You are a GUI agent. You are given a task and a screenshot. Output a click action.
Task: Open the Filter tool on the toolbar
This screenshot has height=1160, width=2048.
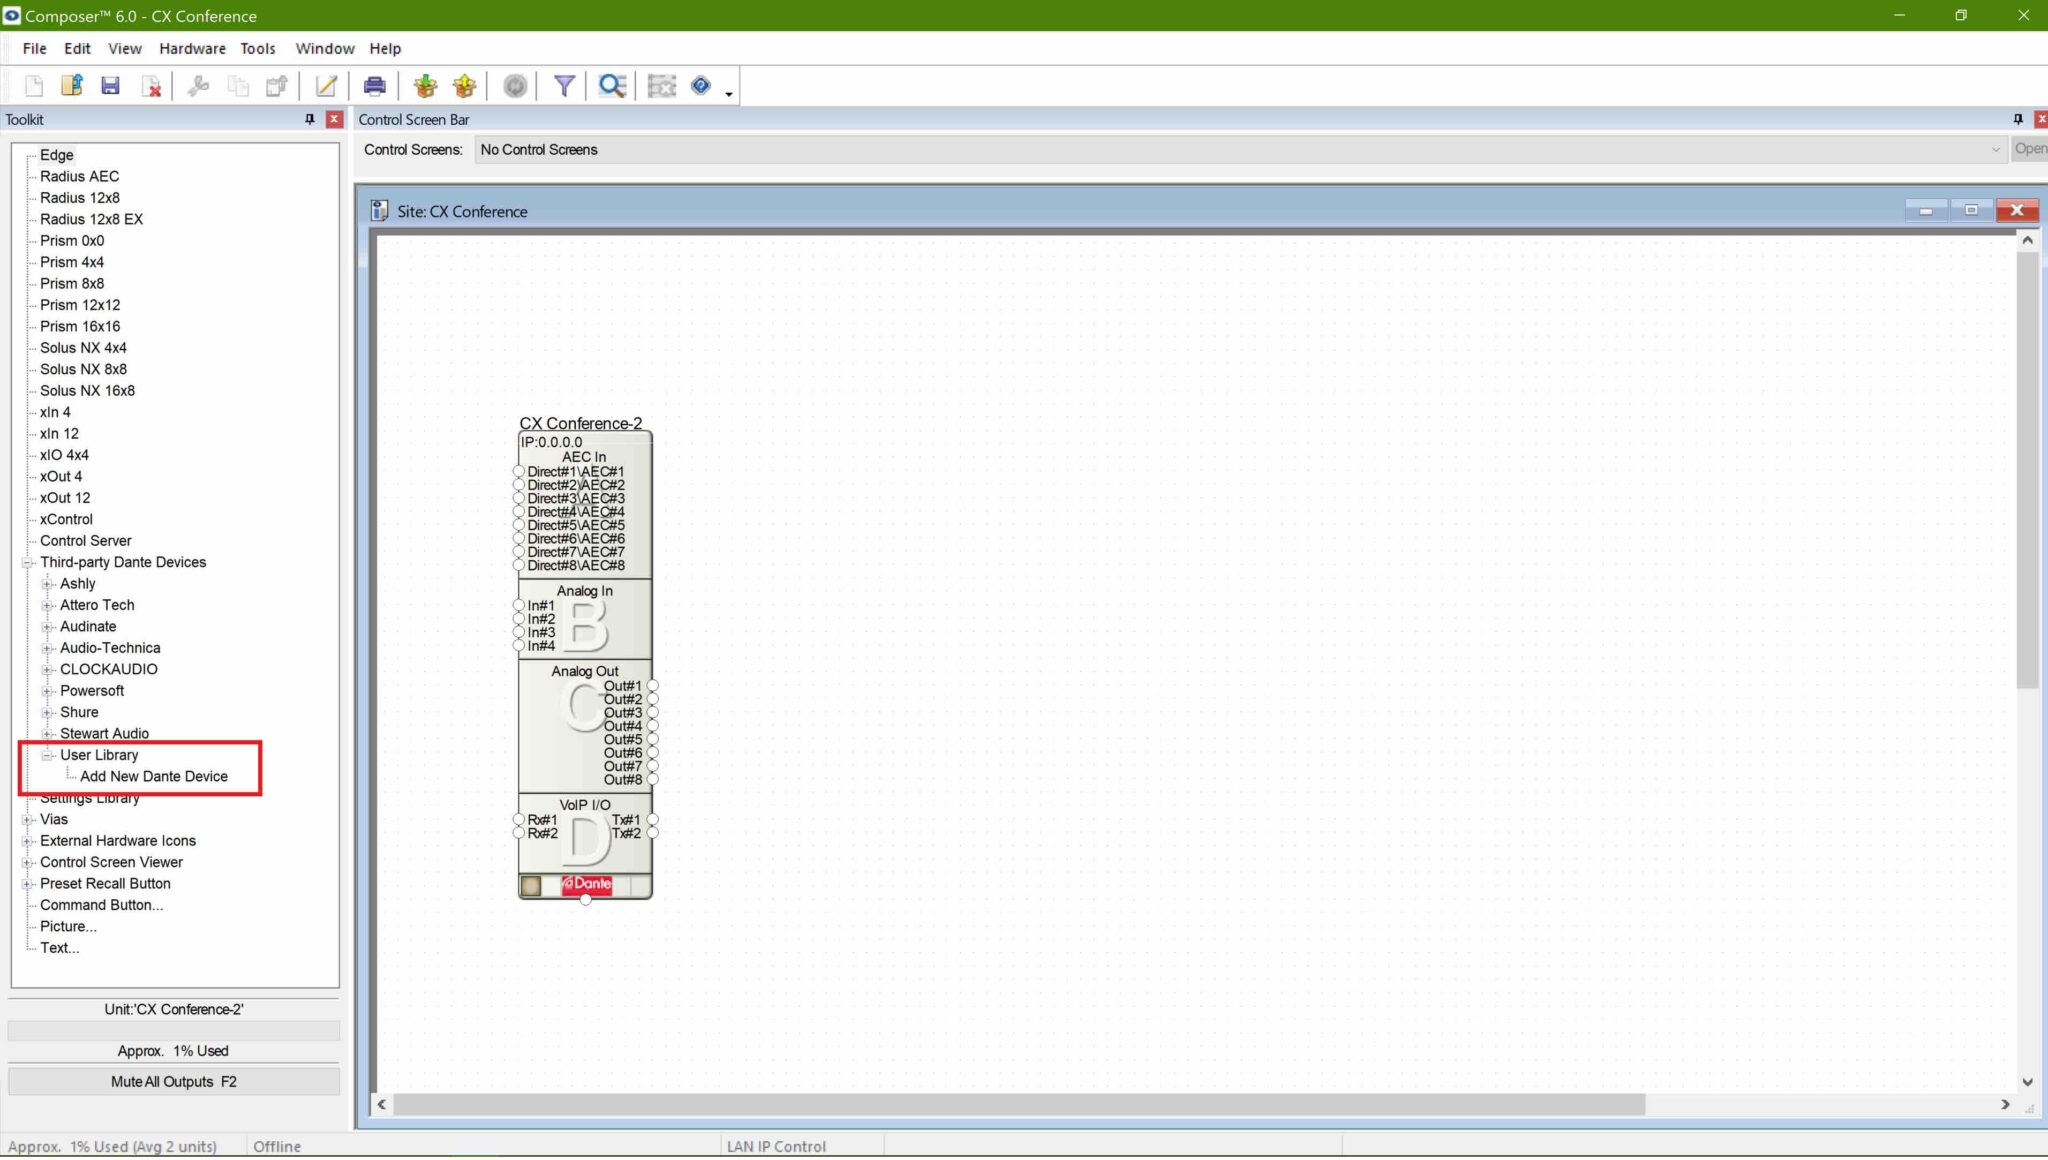click(x=563, y=86)
